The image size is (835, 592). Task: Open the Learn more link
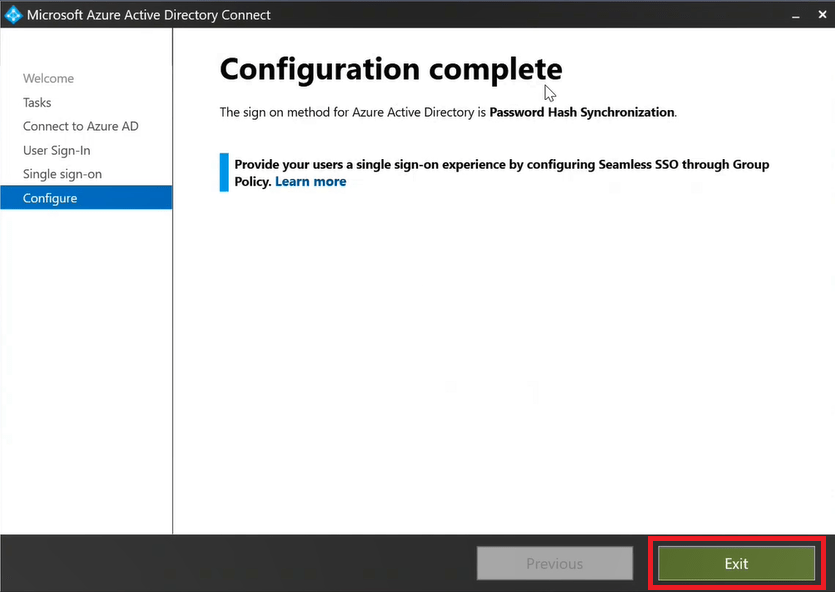click(310, 182)
